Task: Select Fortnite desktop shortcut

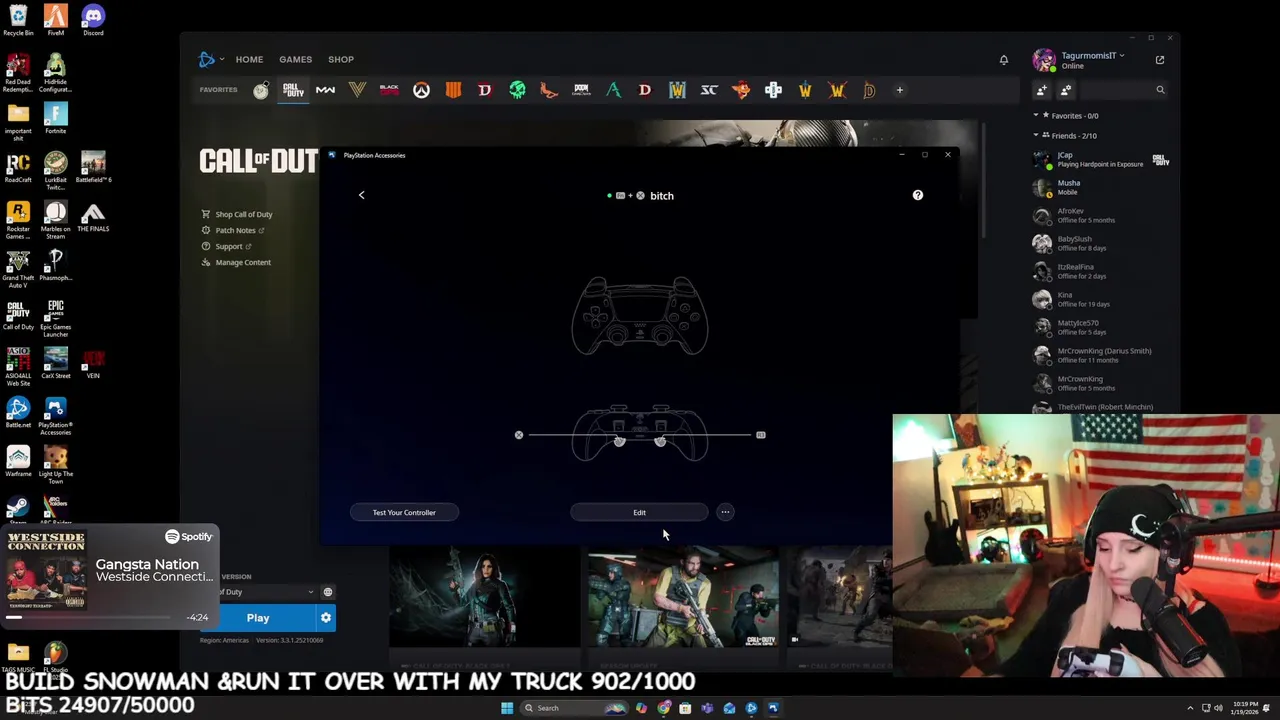Action: (x=55, y=118)
